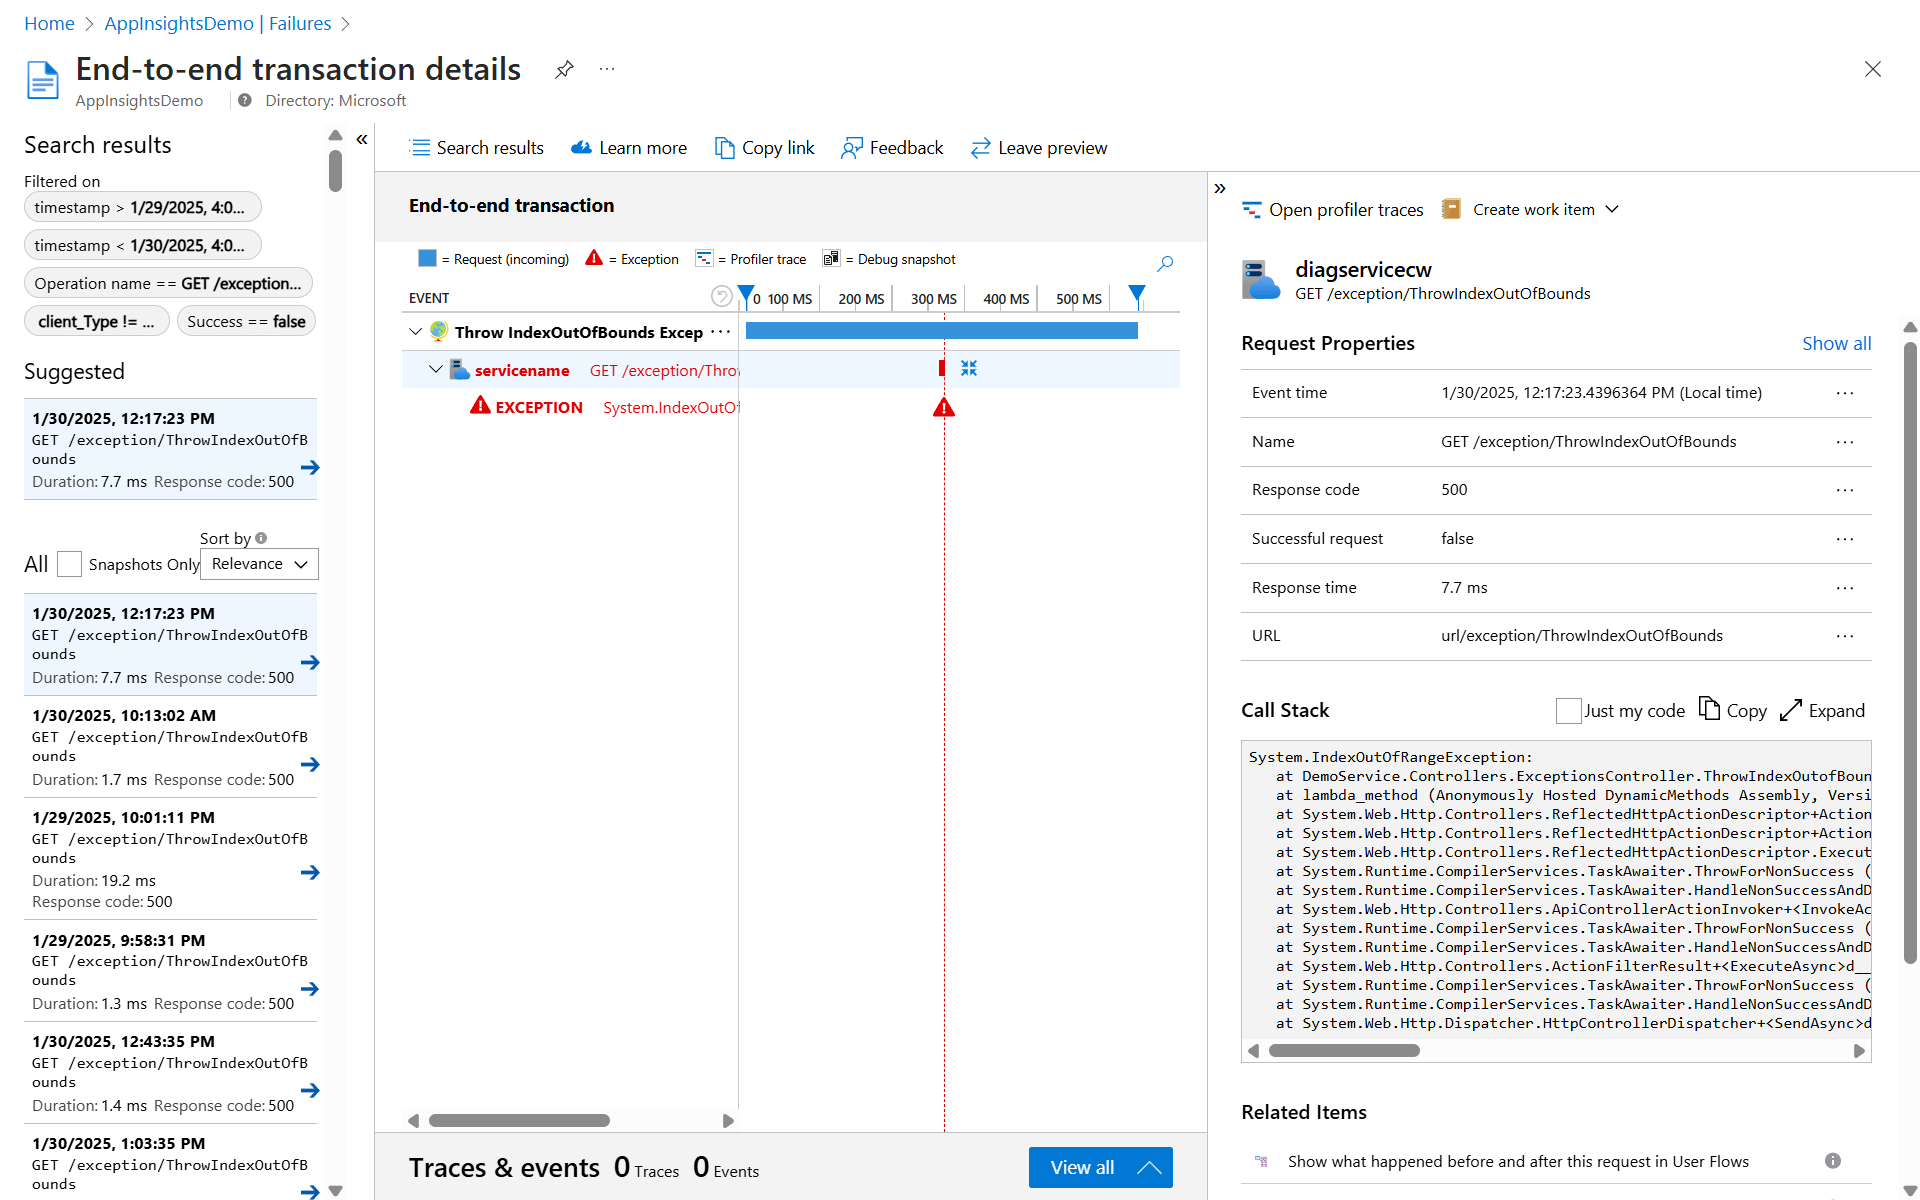The height and width of the screenshot is (1200, 1920).
Task: Pin the transaction details blade
Action: coord(564,69)
